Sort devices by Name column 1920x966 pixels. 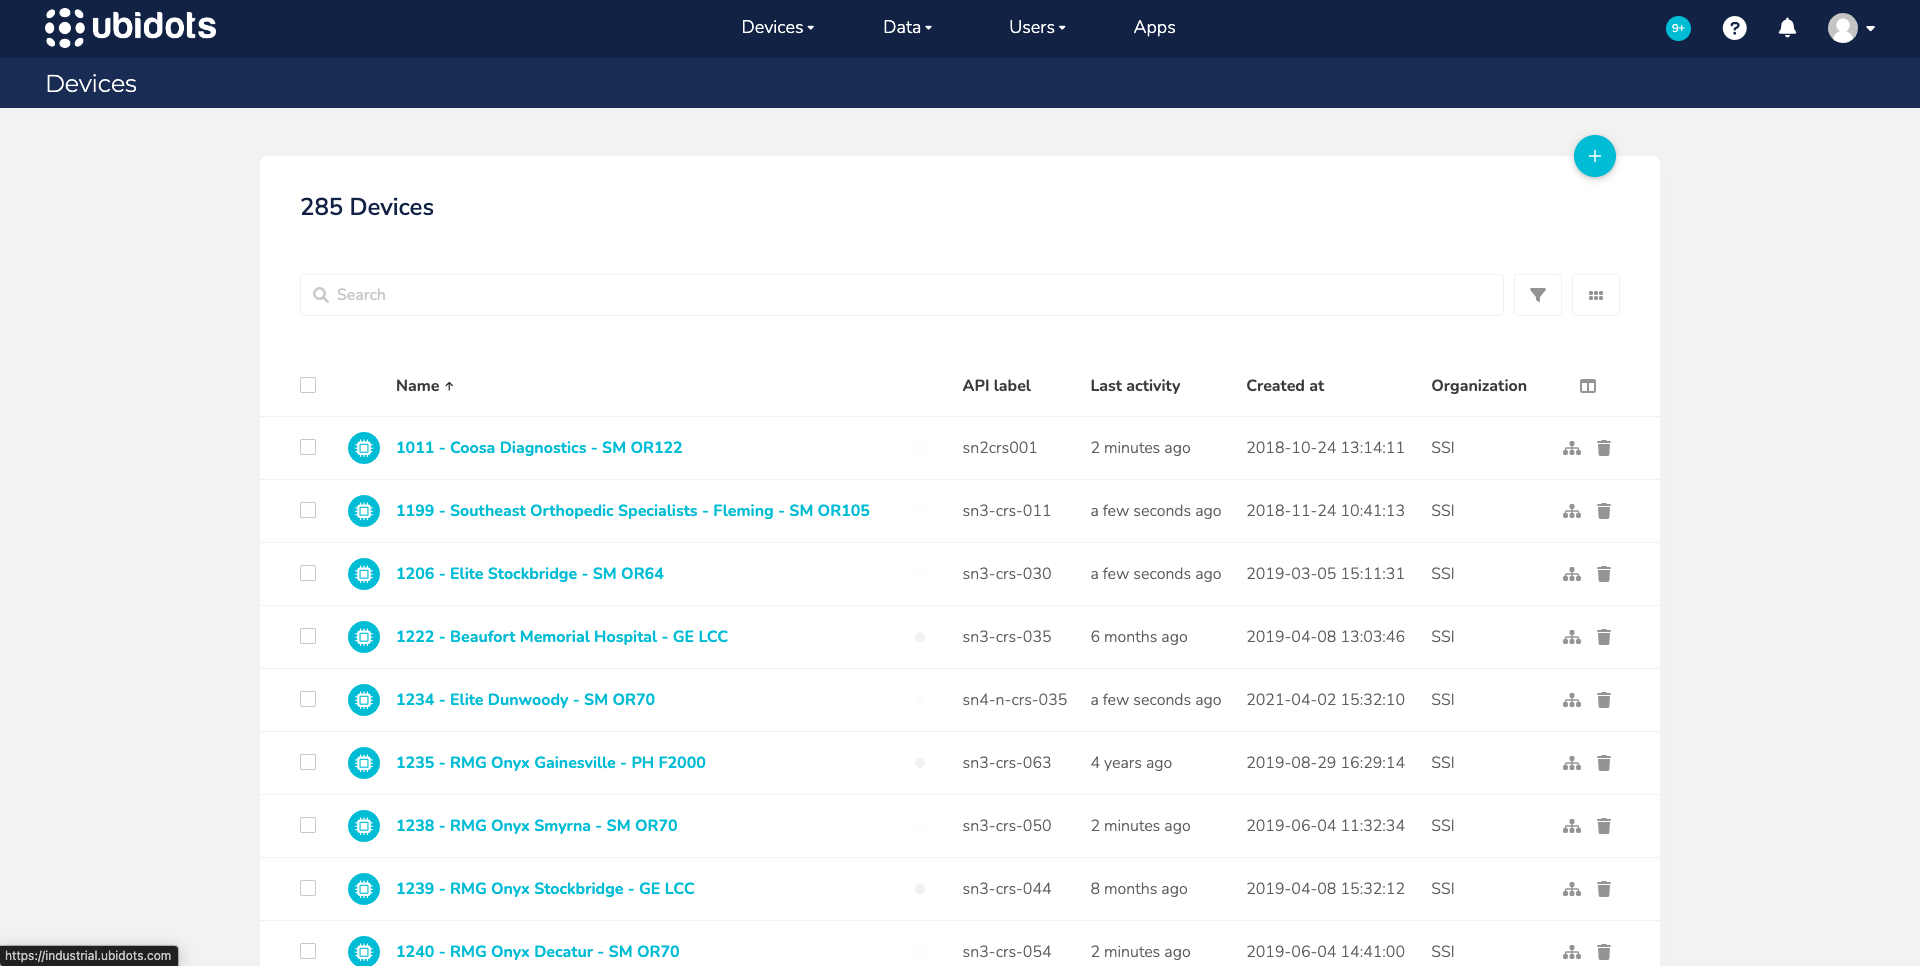pos(425,386)
